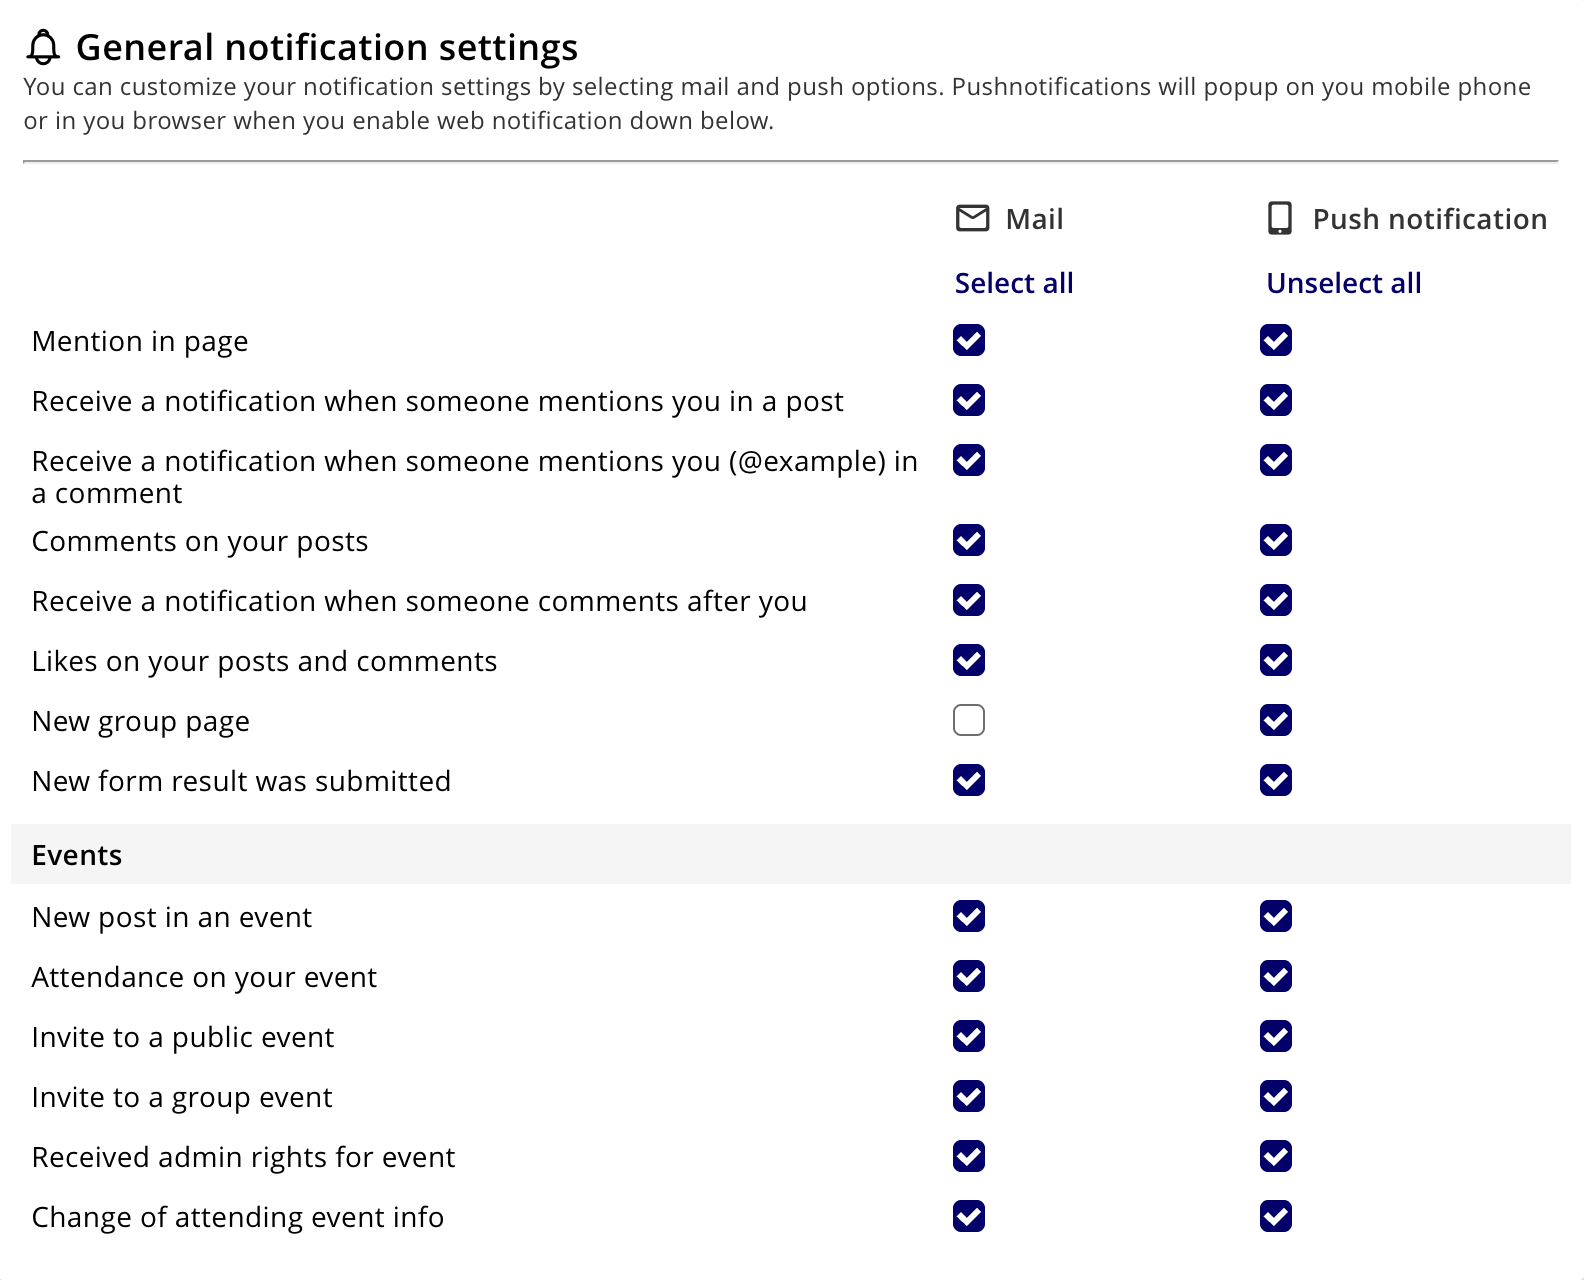Turn off Mail for Comments on your posts
Viewport: 1584px width, 1280px height.
pyautogui.click(x=969, y=540)
